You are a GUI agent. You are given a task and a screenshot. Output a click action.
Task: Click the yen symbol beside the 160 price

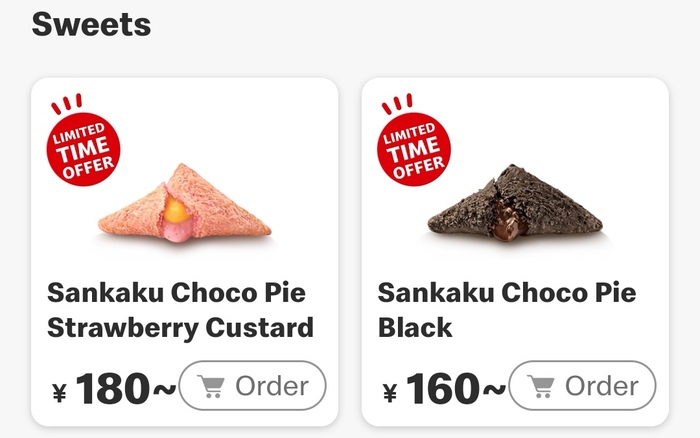click(x=389, y=393)
